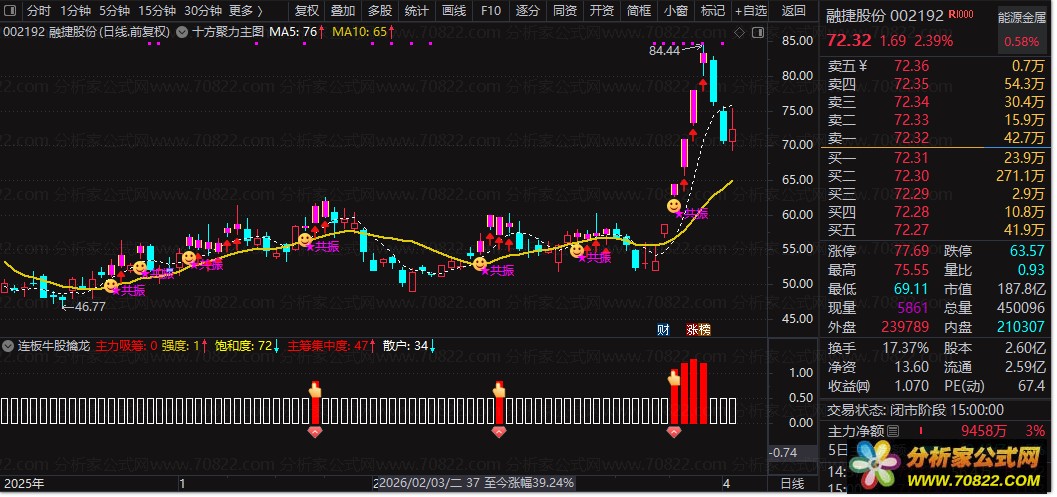Add stock with +自选 button
The image size is (1057, 497).
pos(748,11)
